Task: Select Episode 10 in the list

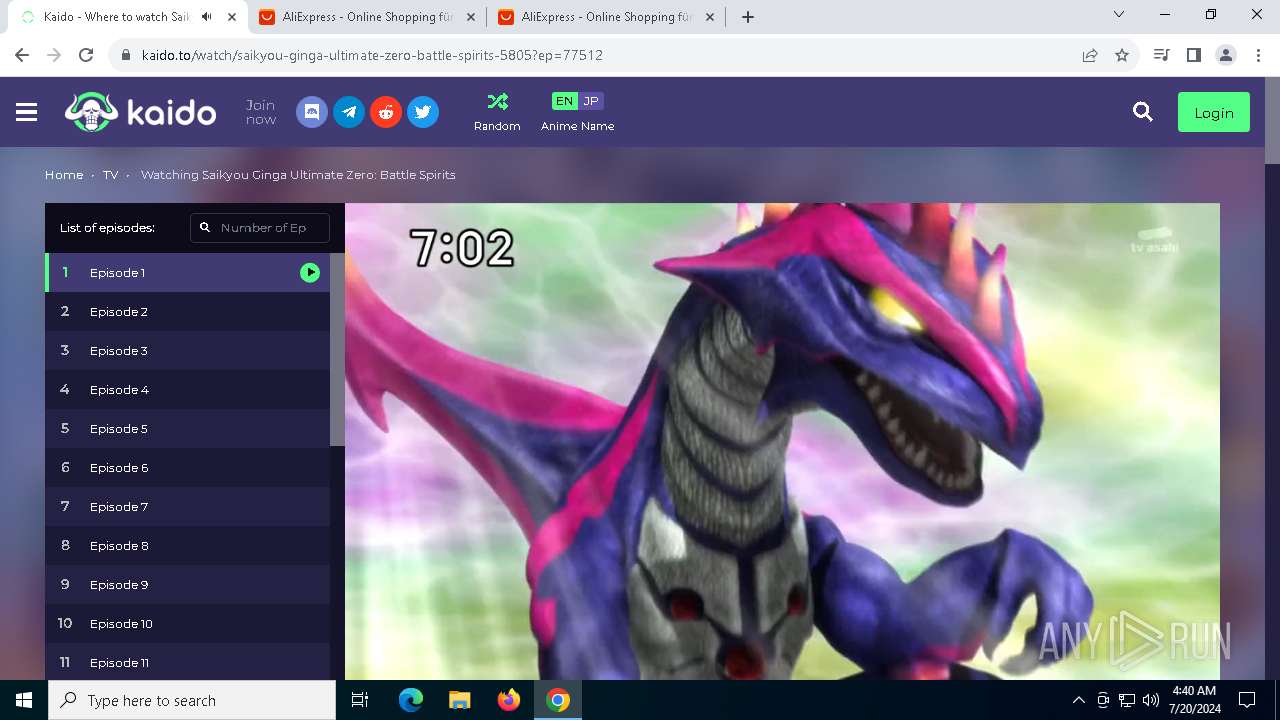Action: [x=187, y=623]
